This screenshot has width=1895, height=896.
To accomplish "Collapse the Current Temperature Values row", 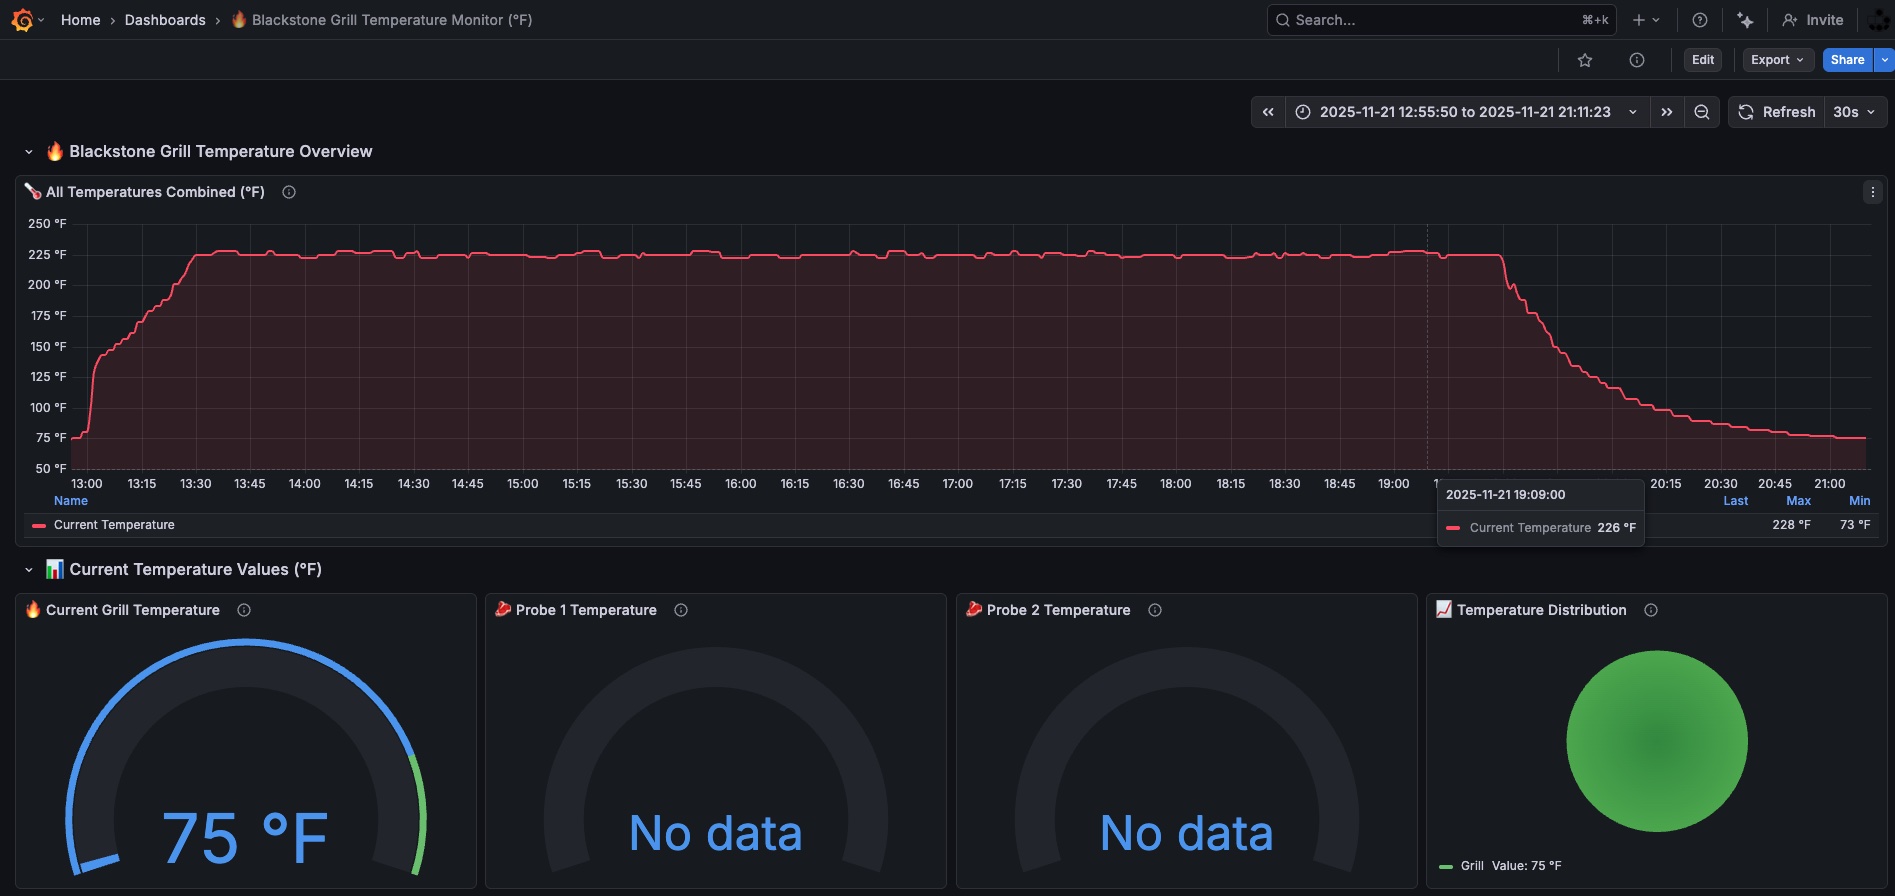I will pyautogui.click(x=29, y=570).
